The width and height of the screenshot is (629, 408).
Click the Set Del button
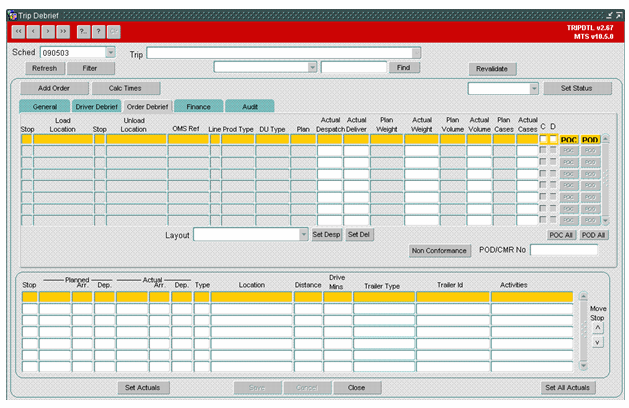point(359,234)
